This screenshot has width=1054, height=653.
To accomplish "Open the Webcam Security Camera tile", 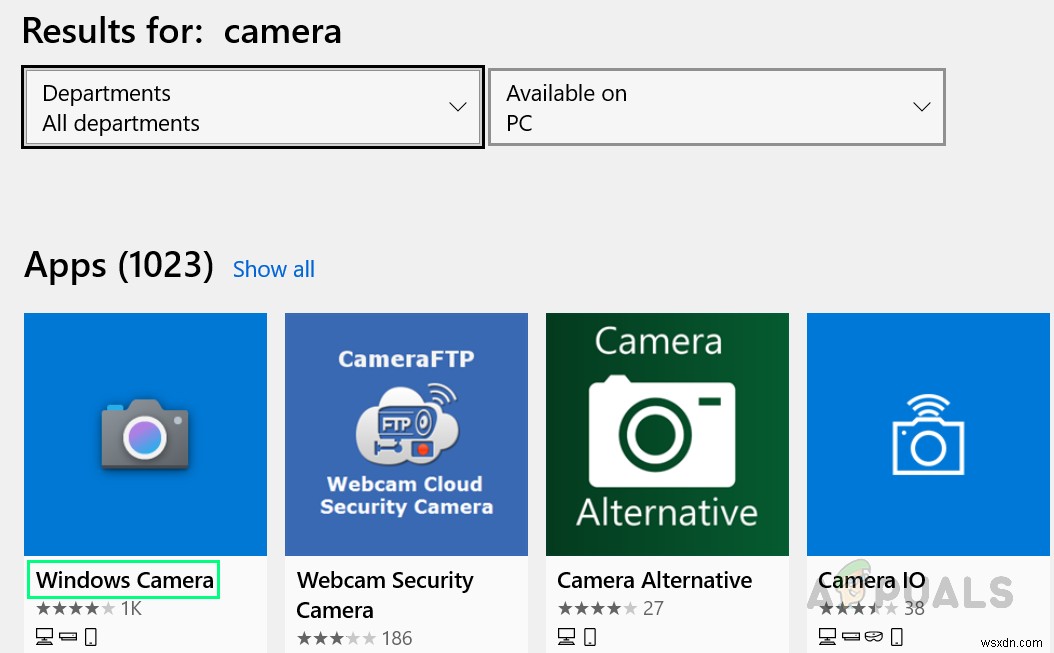I will (x=406, y=433).
